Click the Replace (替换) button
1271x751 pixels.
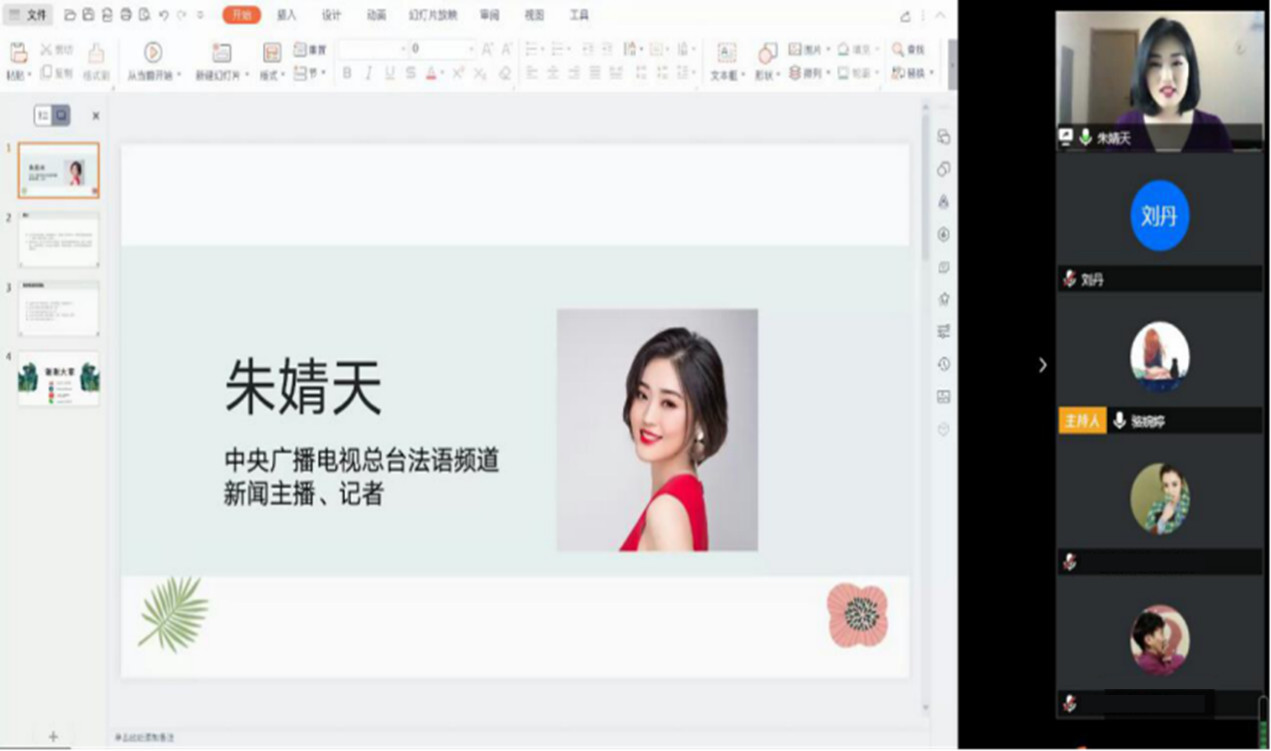pos(911,73)
